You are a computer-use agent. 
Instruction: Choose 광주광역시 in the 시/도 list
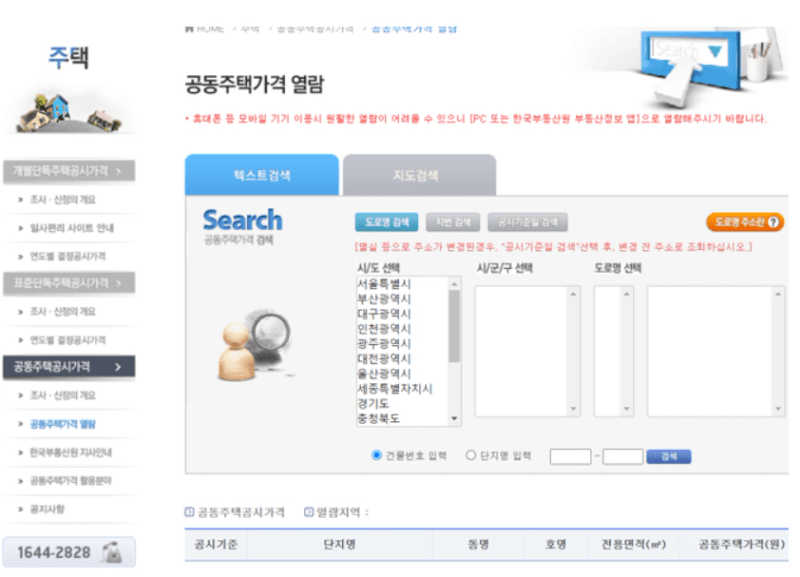384,343
